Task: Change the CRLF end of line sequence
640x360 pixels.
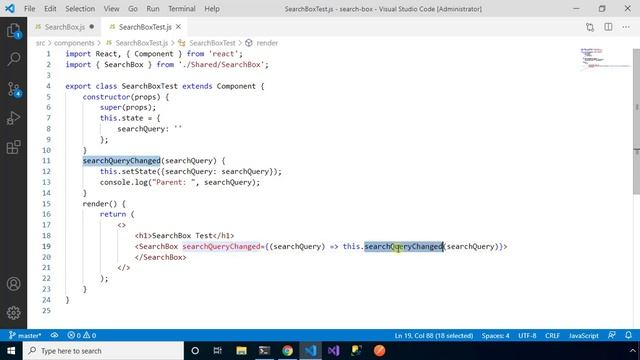Action: click(552, 336)
